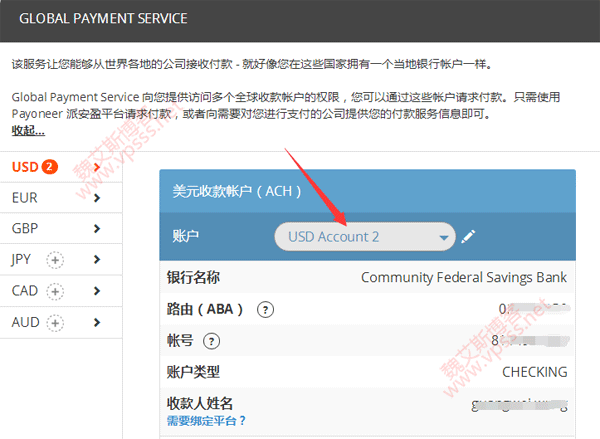Click the orange 2 badge beside USD
This screenshot has height=439, width=600.
coord(49,167)
